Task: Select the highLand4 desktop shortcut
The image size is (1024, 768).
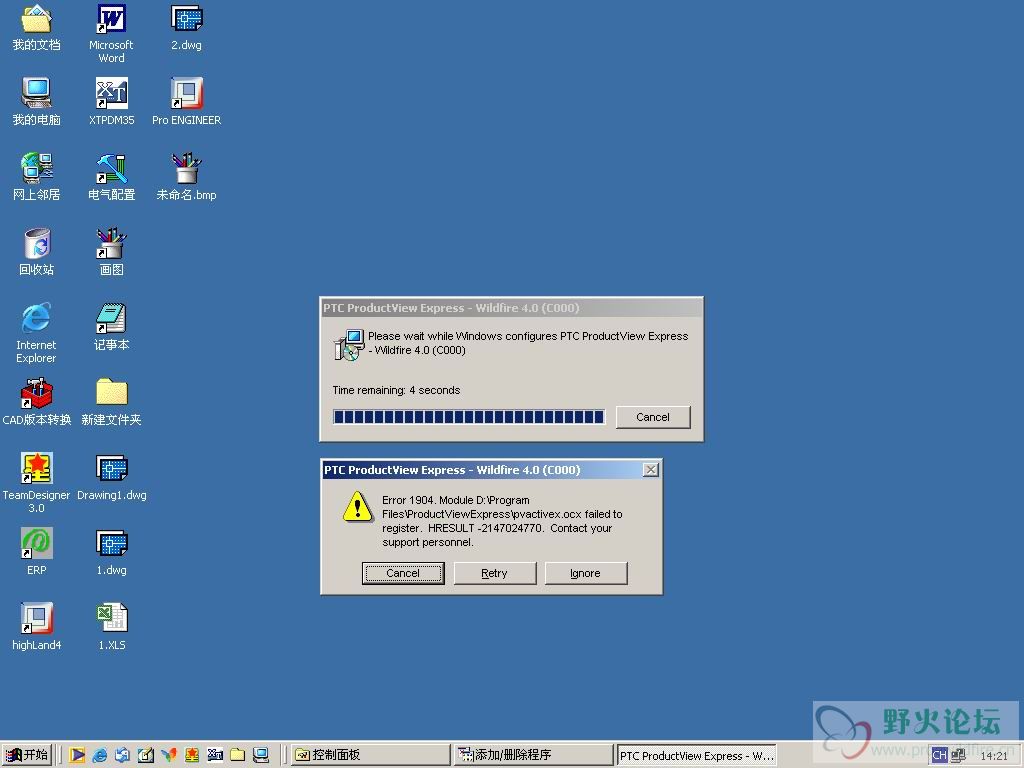Action: pyautogui.click(x=37, y=627)
